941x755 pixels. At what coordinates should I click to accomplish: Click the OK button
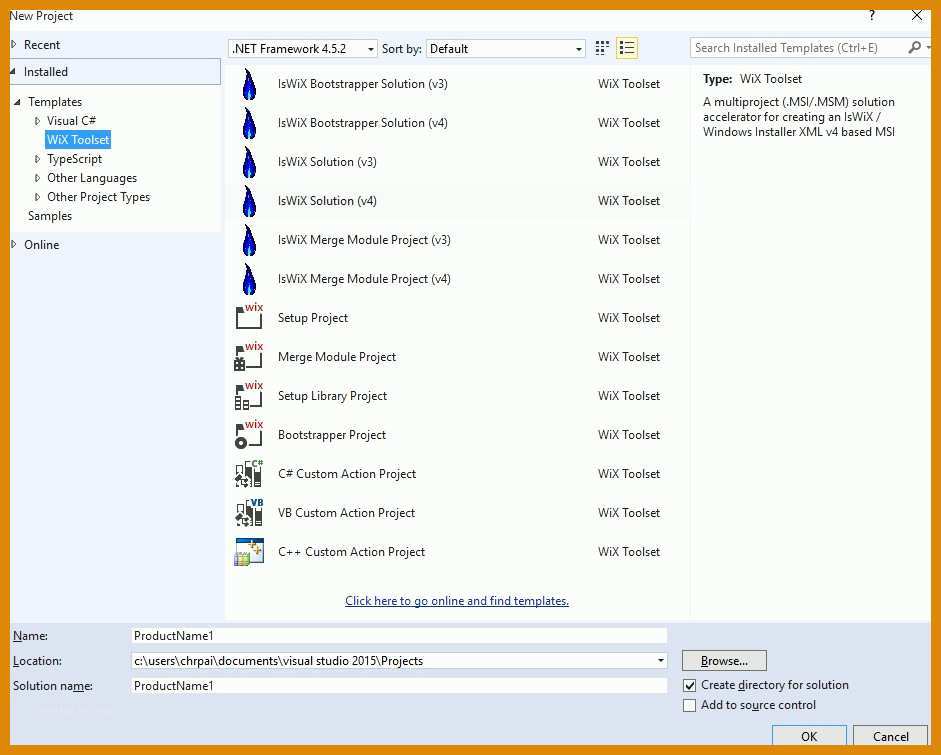pos(809,736)
